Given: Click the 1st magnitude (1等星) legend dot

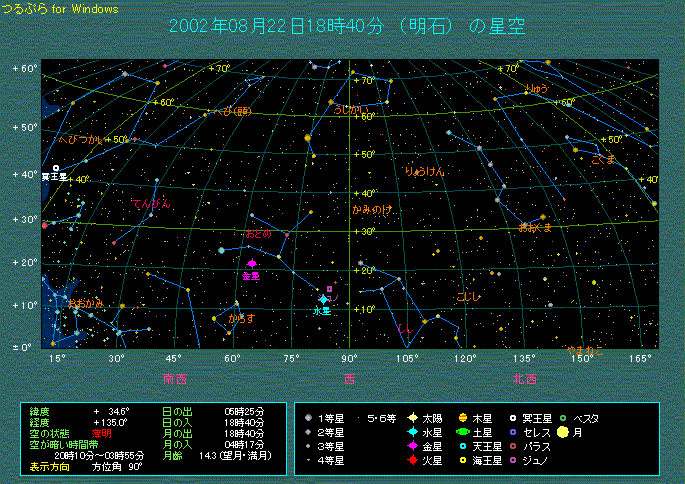Looking at the screenshot, I should [310, 417].
